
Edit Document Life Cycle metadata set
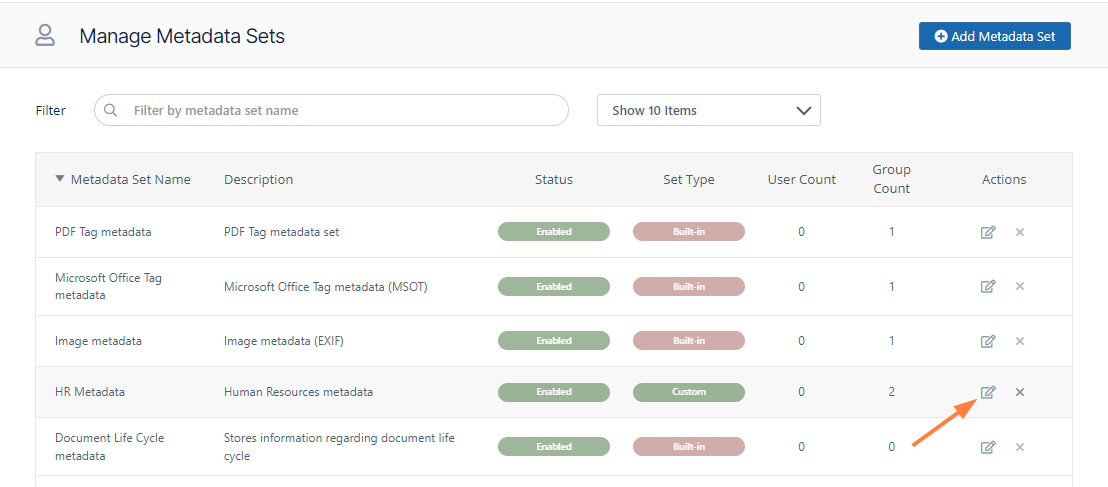[988, 447]
